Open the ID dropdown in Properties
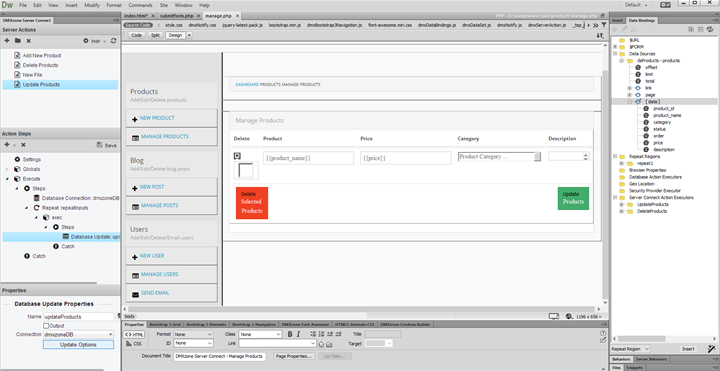 pyautogui.click(x=193, y=343)
